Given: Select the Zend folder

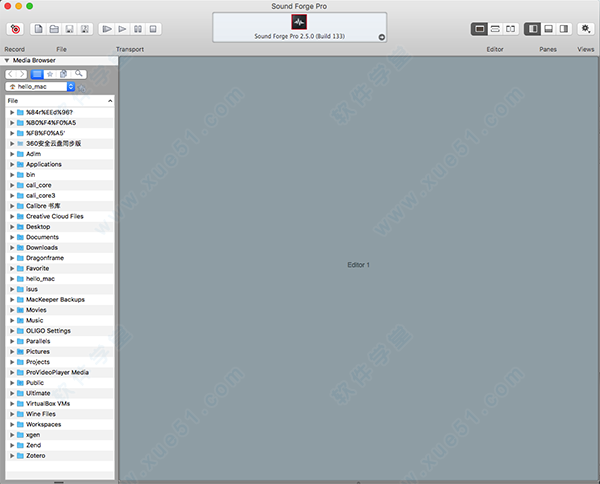Looking at the screenshot, I should (x=60, y=445).
